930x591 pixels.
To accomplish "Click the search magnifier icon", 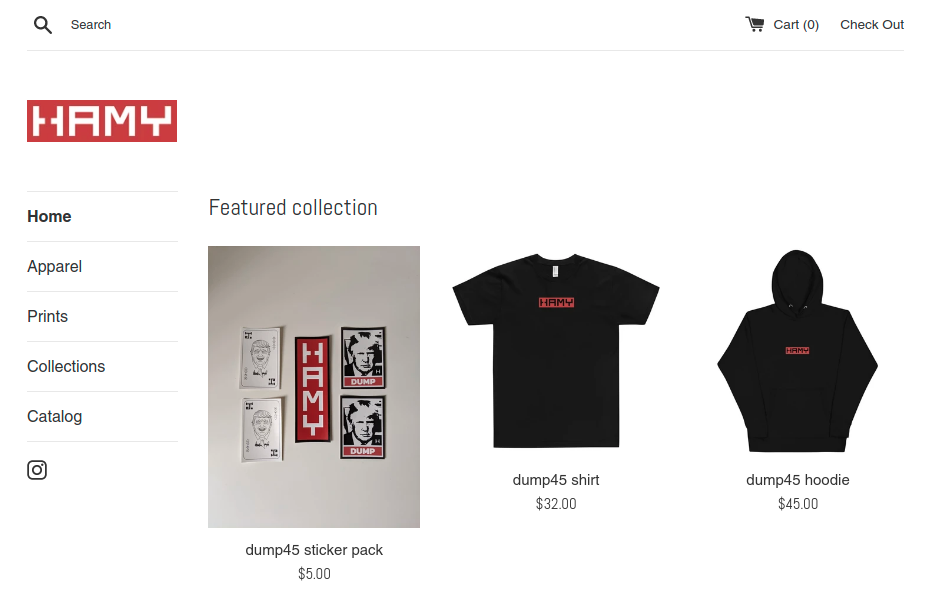I will [43, 25].
